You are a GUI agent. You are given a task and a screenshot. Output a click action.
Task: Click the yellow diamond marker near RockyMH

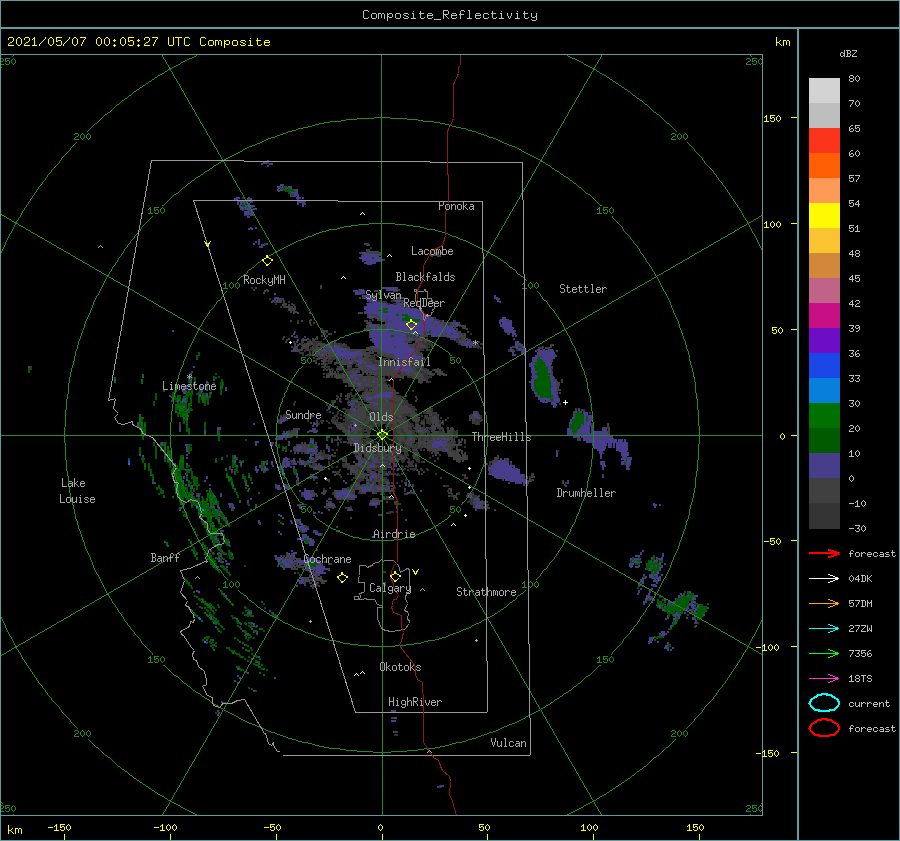[267, 261]
